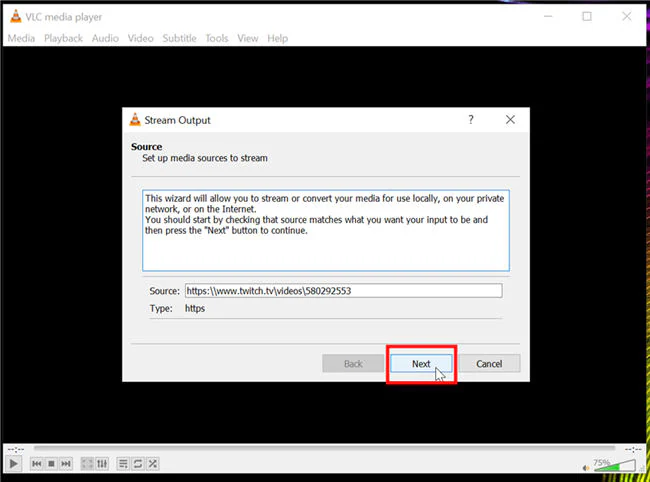This screenshot has width=650, height=482.
Task: Click the VLC cone icon in dialog title
Action: (135, 119)
